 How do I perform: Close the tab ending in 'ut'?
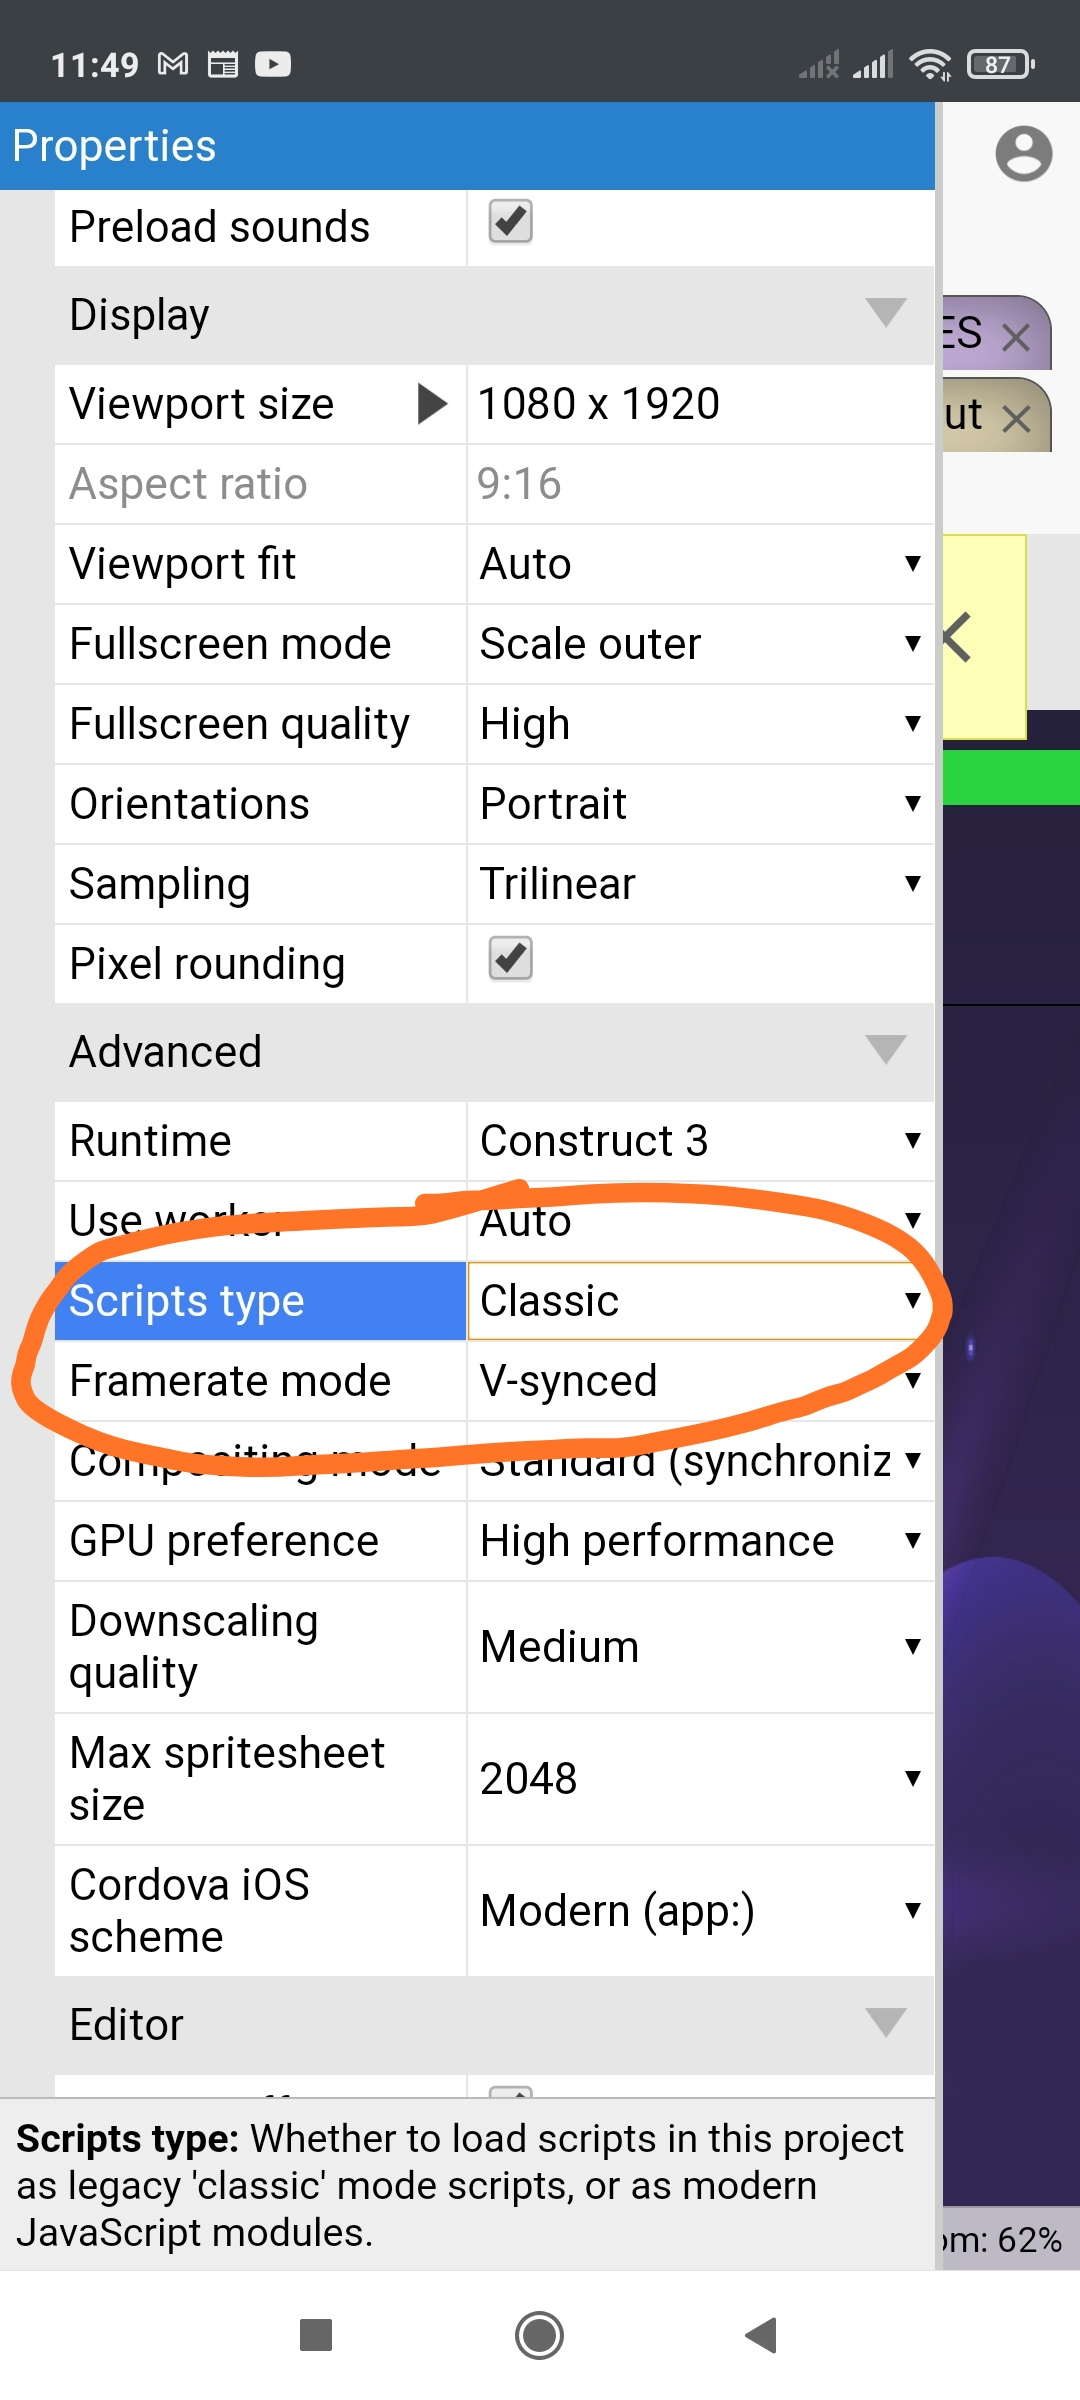pyautogui.click(x=1016, y=418)
